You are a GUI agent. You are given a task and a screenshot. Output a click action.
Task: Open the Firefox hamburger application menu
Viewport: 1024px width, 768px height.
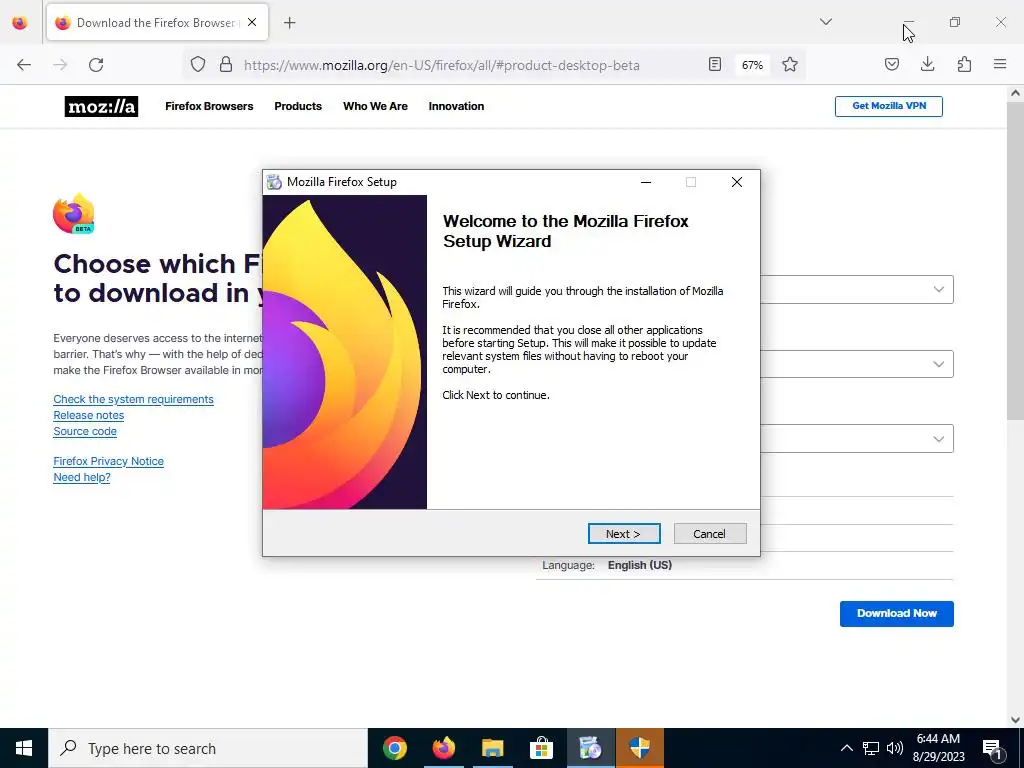click(x=1000, y=64)
